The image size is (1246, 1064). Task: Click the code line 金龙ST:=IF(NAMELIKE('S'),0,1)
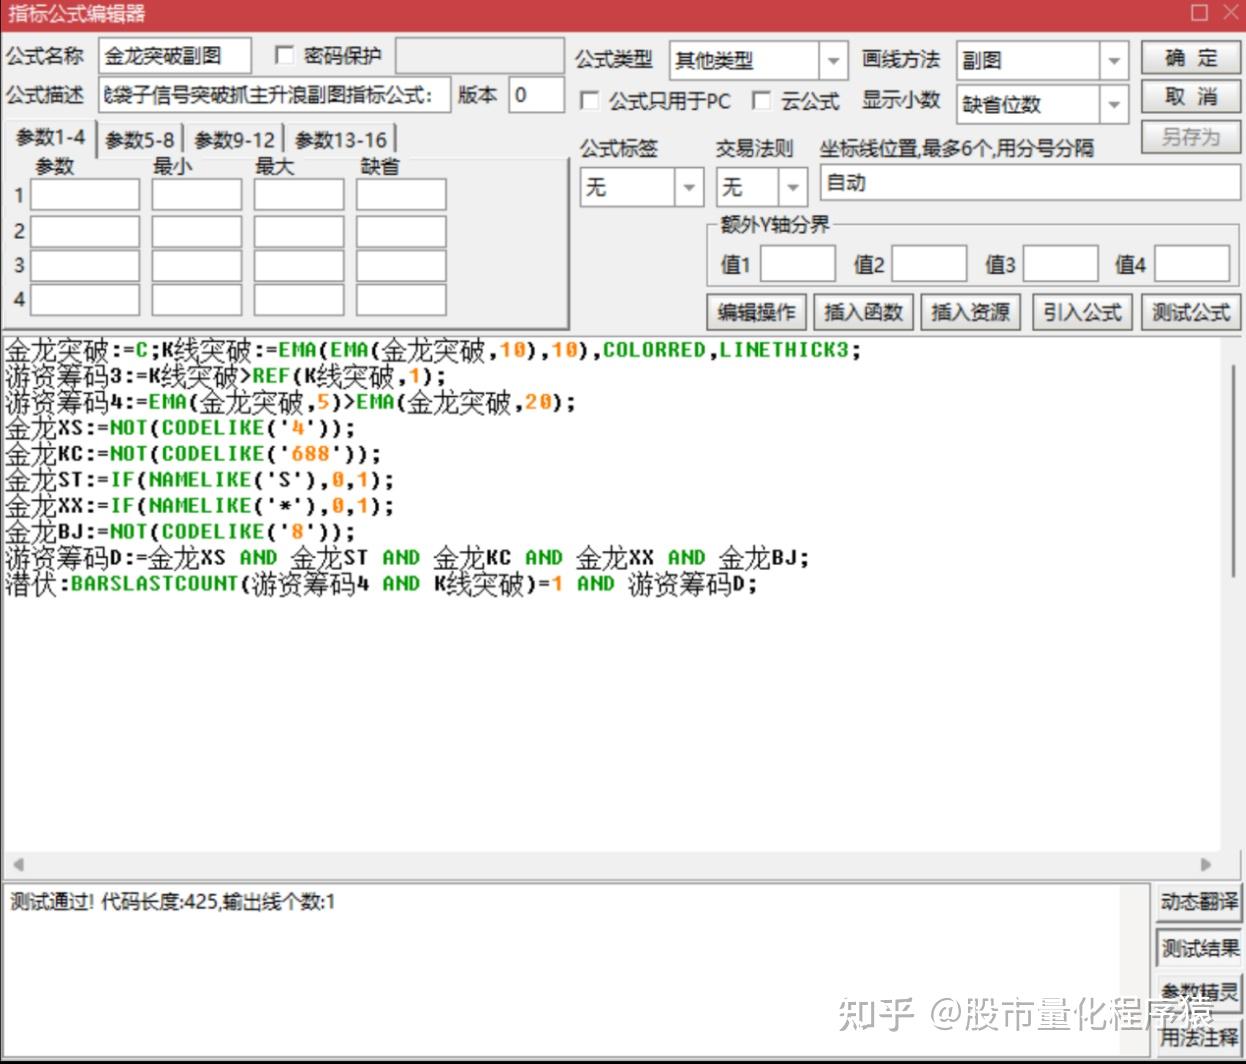[200, 480]
